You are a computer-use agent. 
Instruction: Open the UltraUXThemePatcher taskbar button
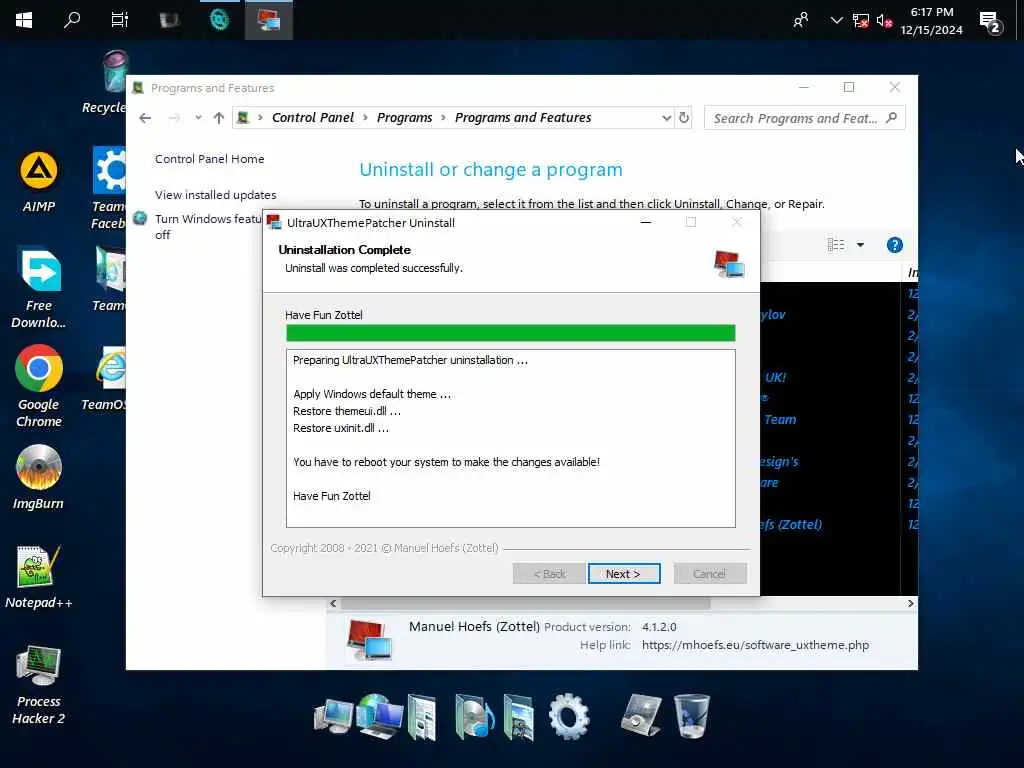(x=268, y=20)
